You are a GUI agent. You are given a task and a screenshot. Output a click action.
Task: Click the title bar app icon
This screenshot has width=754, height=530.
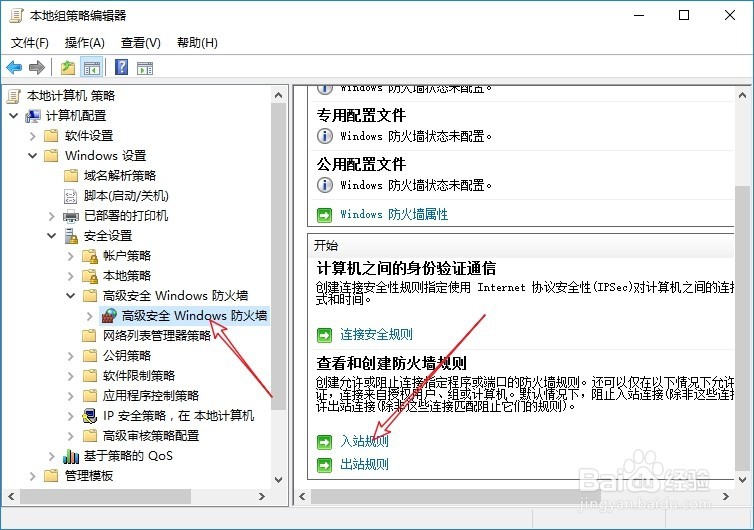(x=16, y=16)
